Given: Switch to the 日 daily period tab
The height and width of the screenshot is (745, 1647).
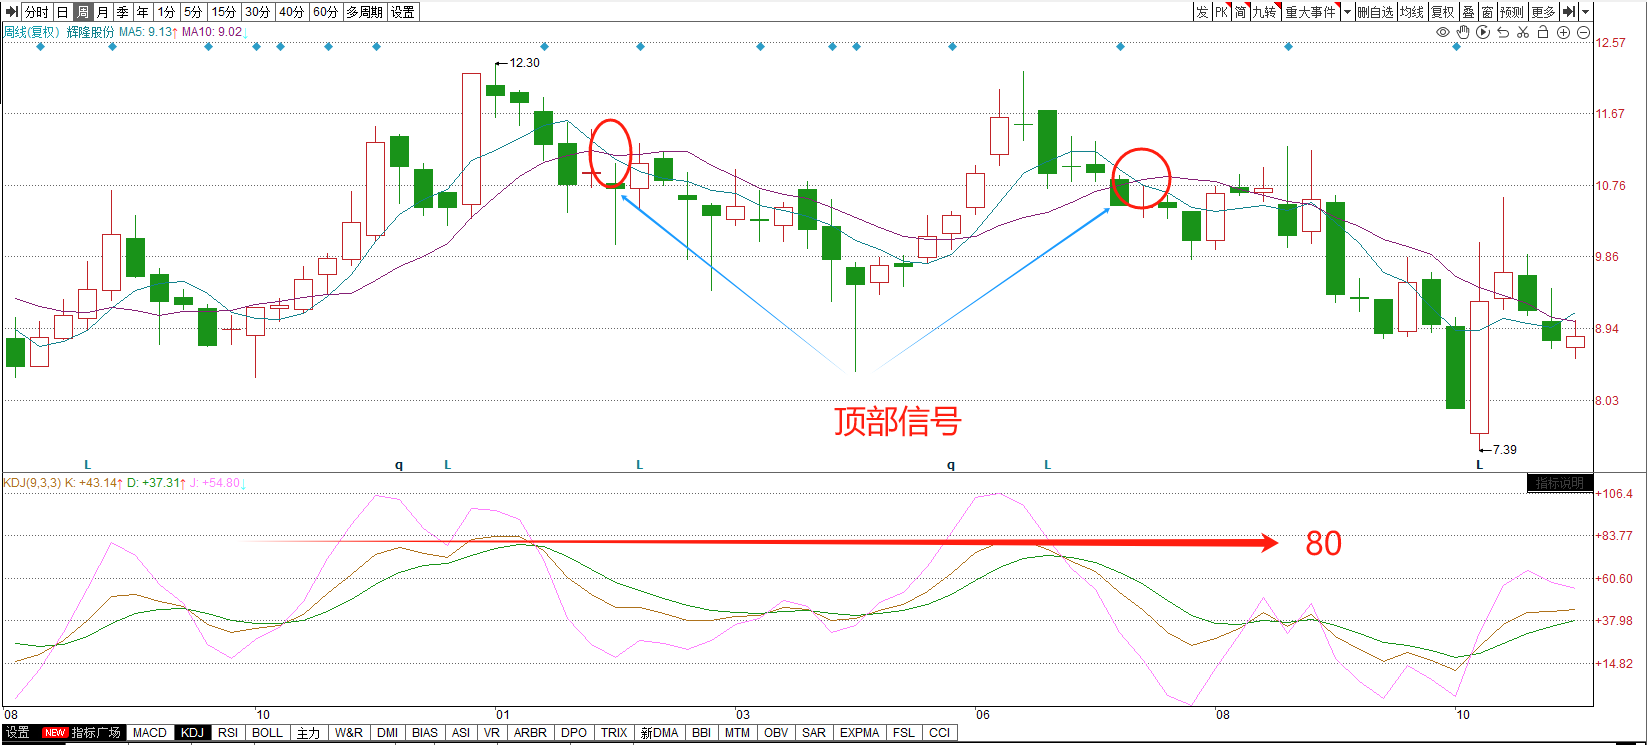Looking at the screenshot, I should tap(62, 12).
